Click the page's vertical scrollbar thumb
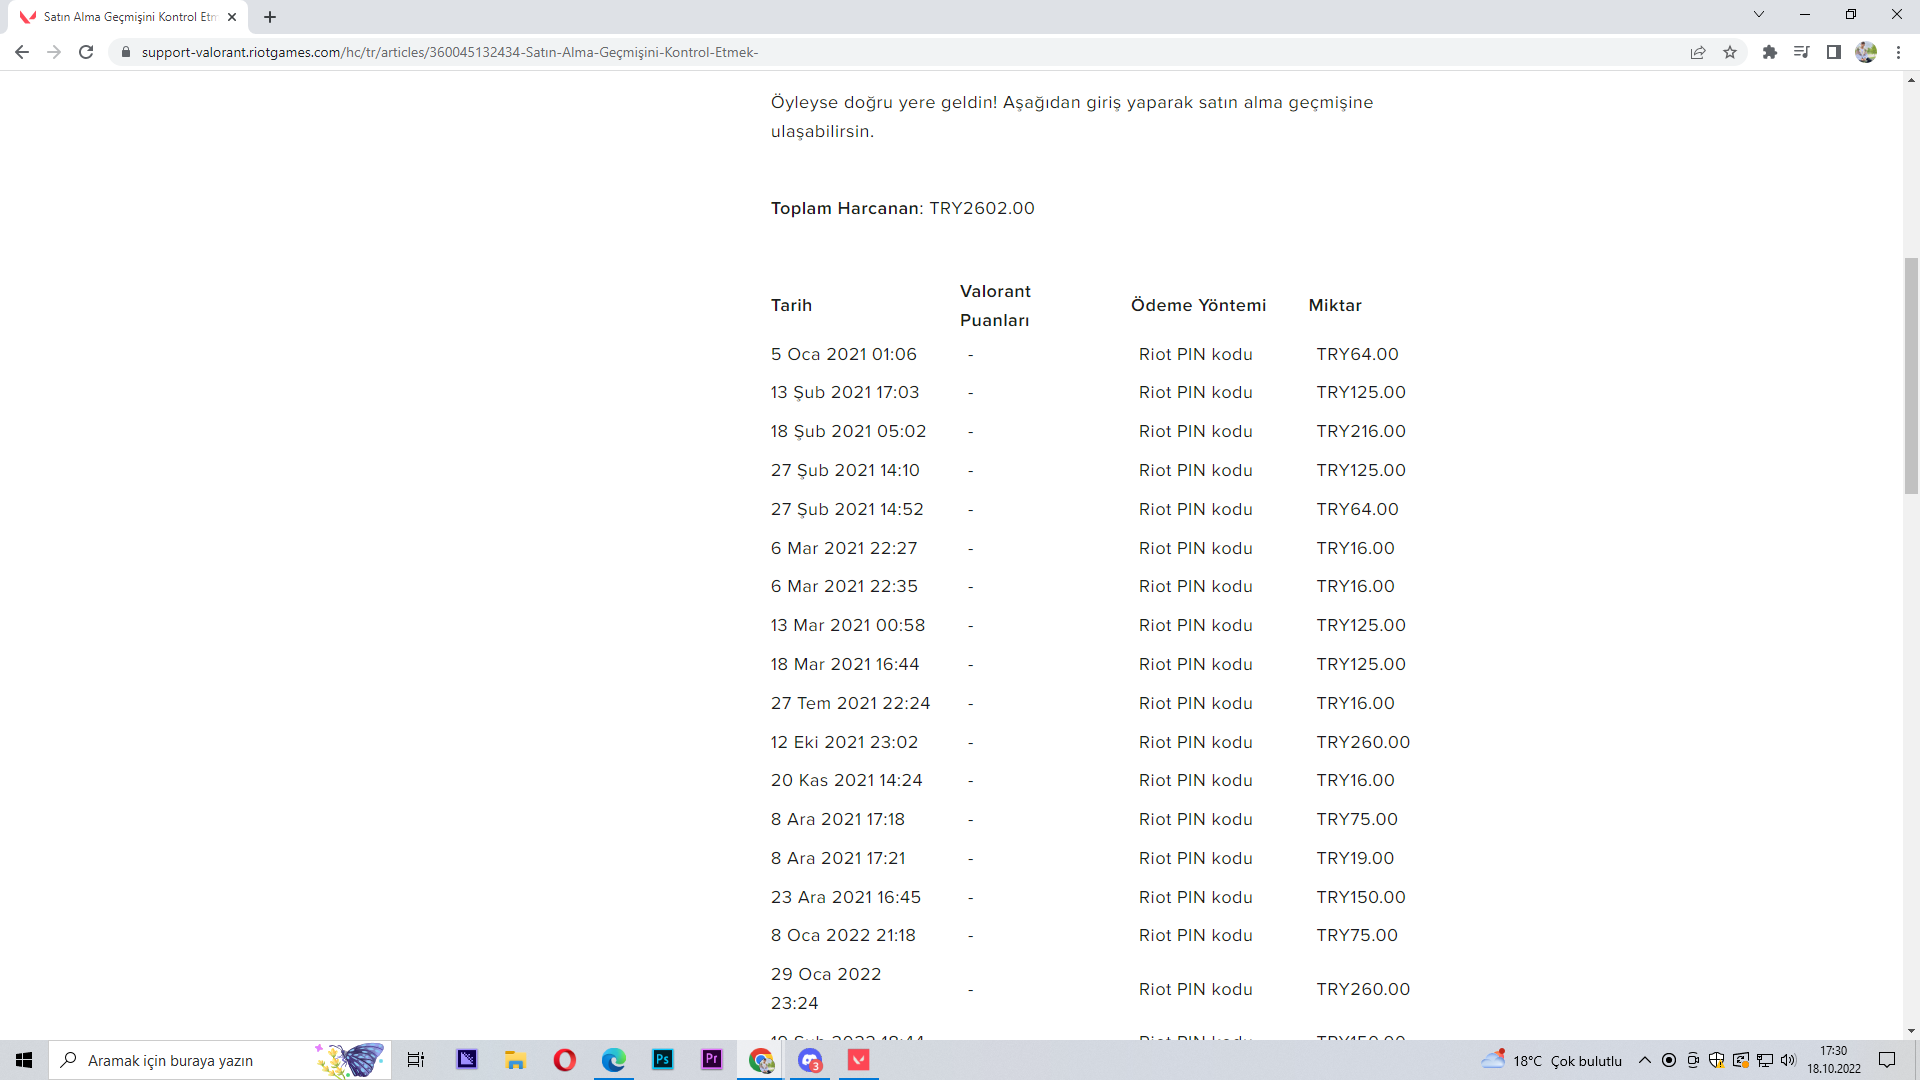 pyautogui.click(x=1911, y=376)
